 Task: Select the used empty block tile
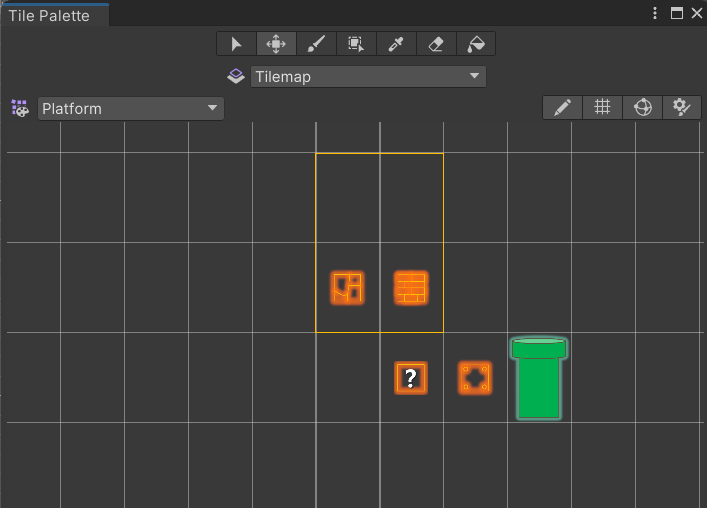pos(475,378)
